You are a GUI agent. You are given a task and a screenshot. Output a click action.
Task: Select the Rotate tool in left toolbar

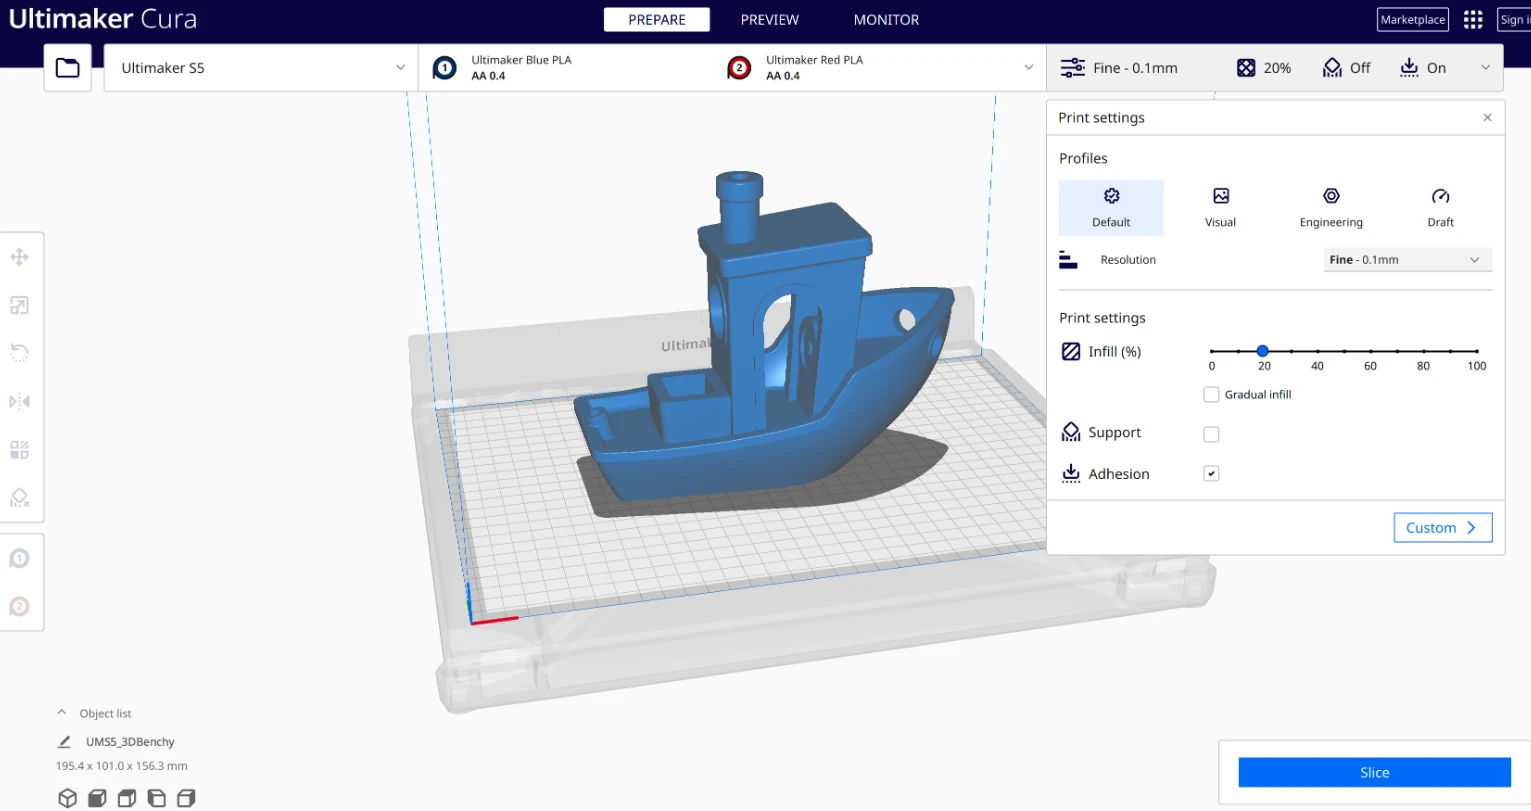[19, 353]
